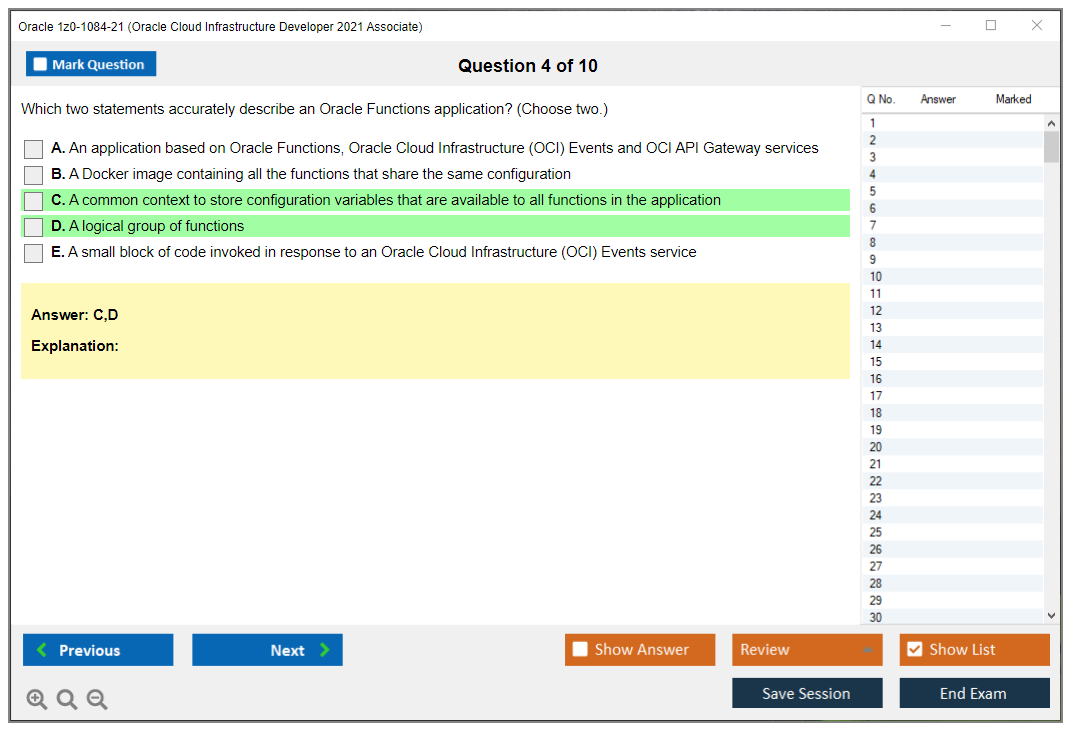The width and height of the screenshot is (1075, 735).
Task: Expand the Q No. column header
Action: 881,99
